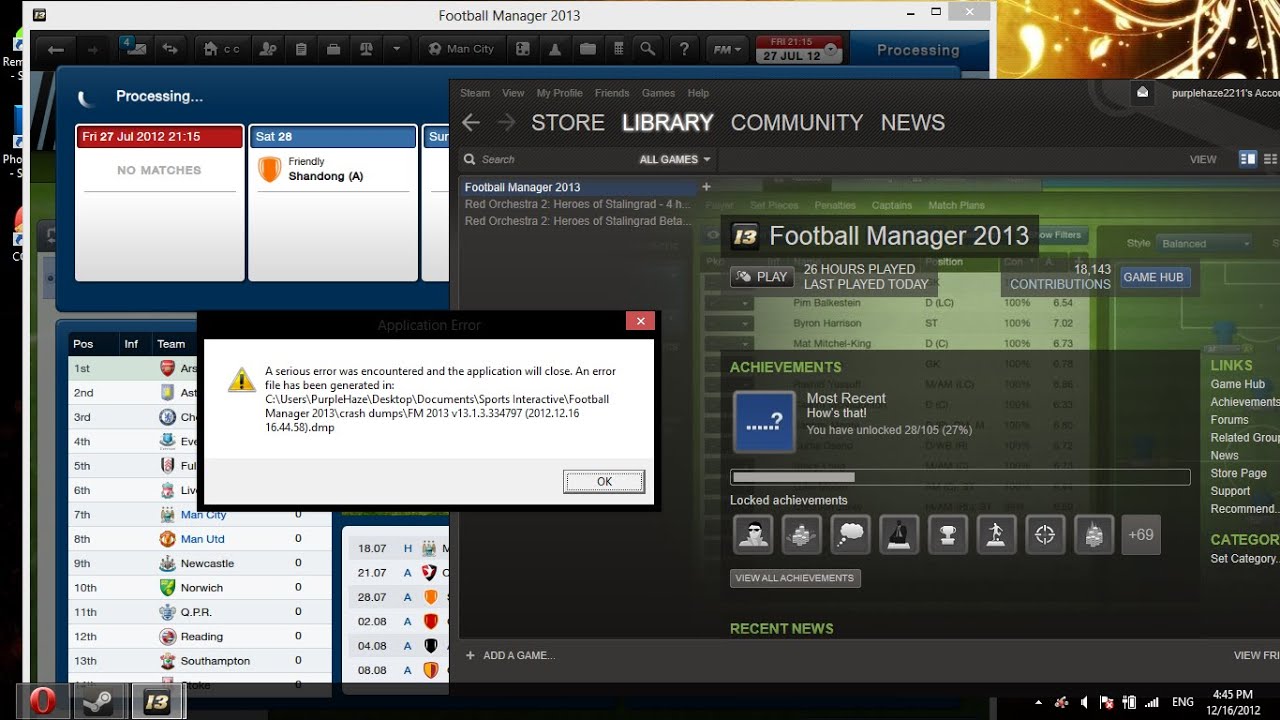The height and width of the screenshot is (720, 1280).
Task: Click the footballer statue locked achievement icon
Action: coord(996,535)
